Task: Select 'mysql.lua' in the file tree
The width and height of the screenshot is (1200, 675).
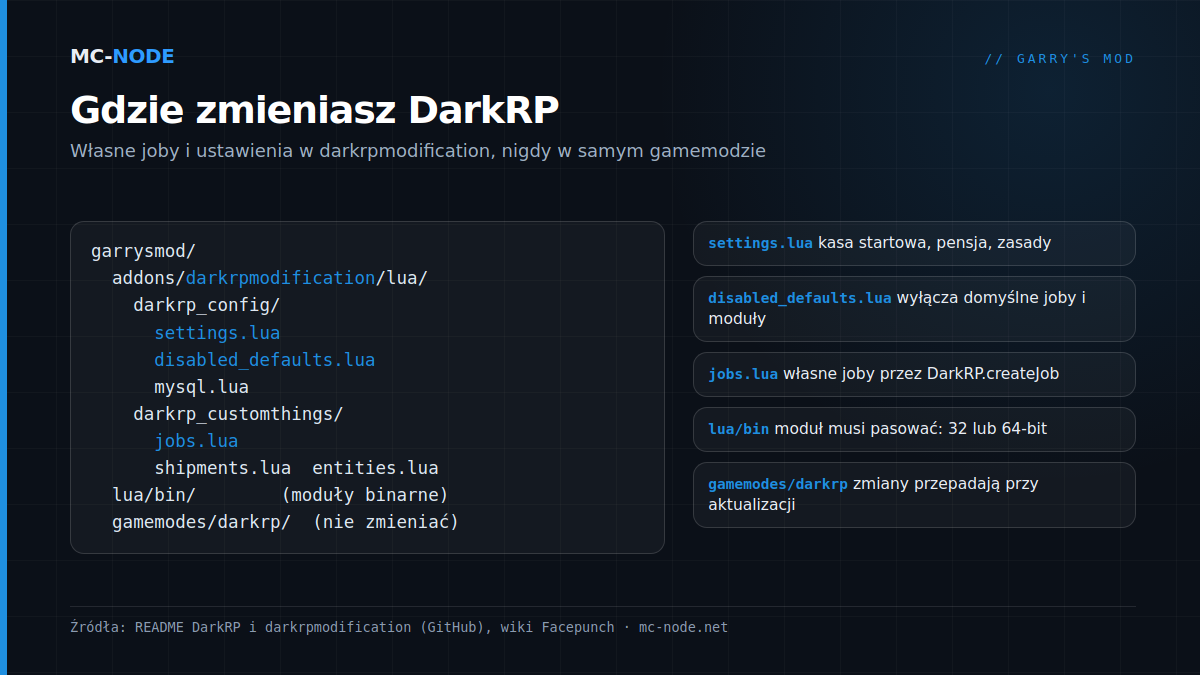Action: pos(201,386)
